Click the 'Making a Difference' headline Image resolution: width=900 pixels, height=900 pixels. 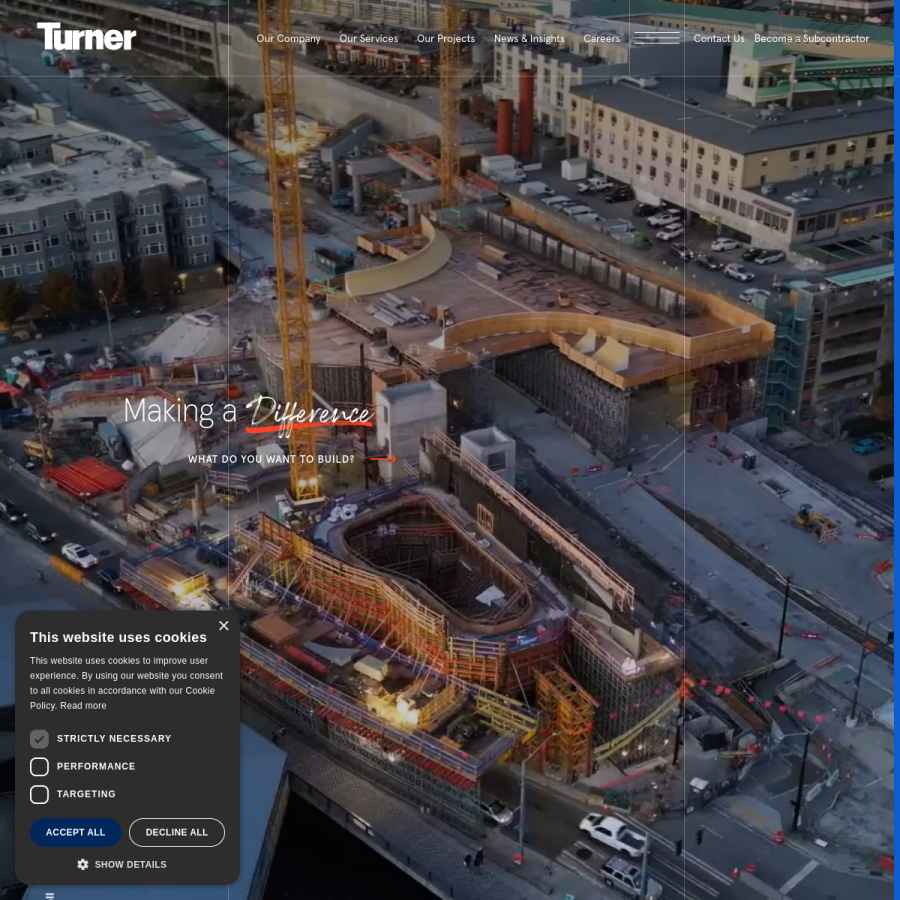click(x=249, y=413)
